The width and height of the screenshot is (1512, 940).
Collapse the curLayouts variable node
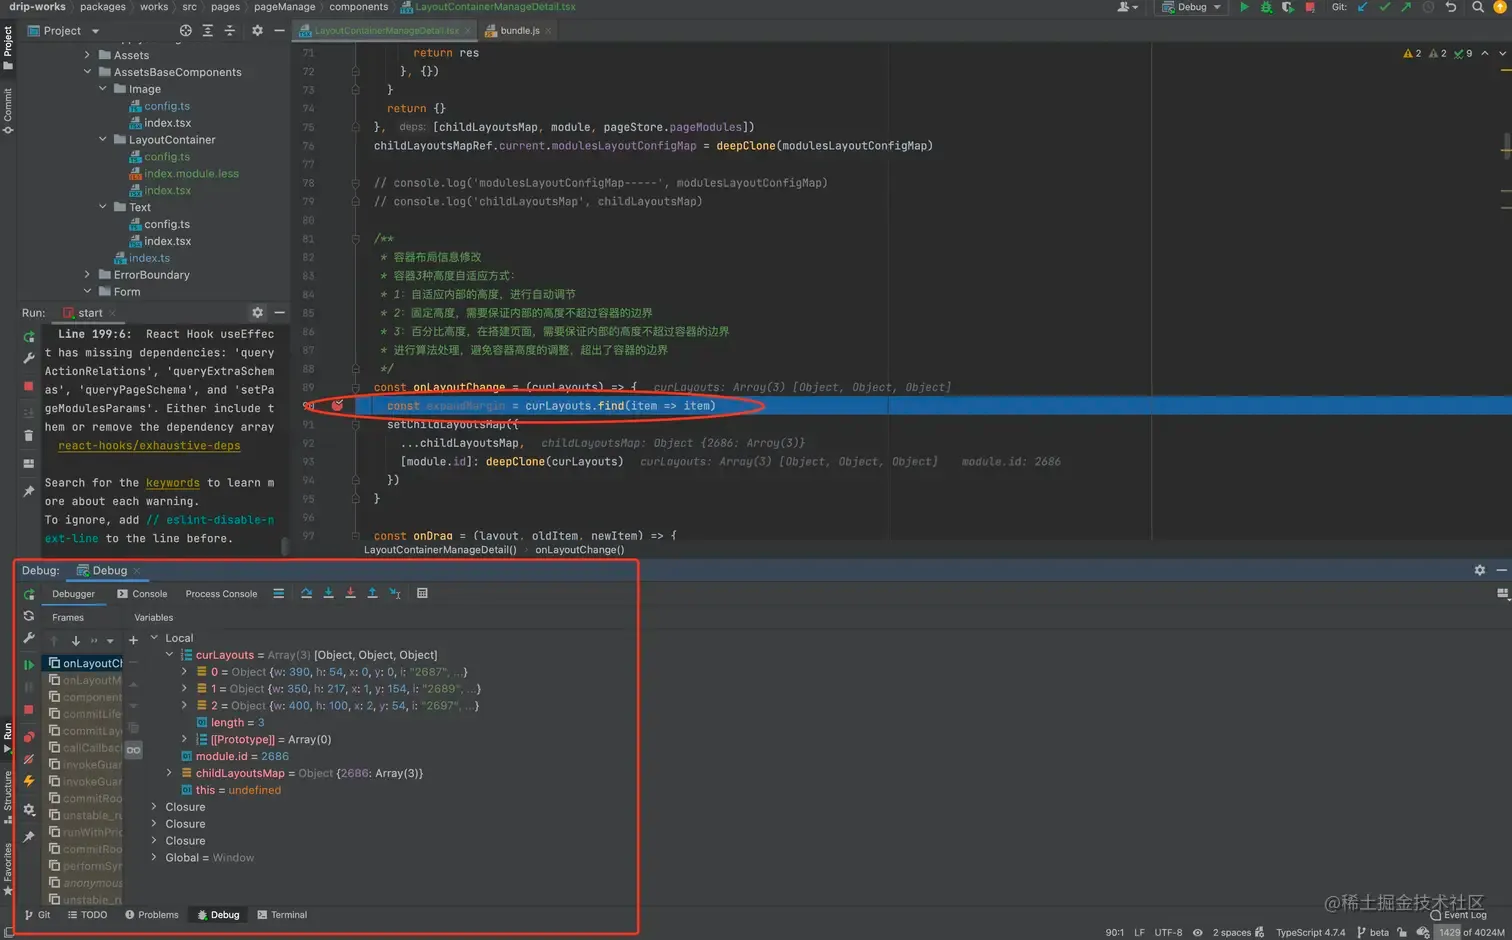coord(169,655)
